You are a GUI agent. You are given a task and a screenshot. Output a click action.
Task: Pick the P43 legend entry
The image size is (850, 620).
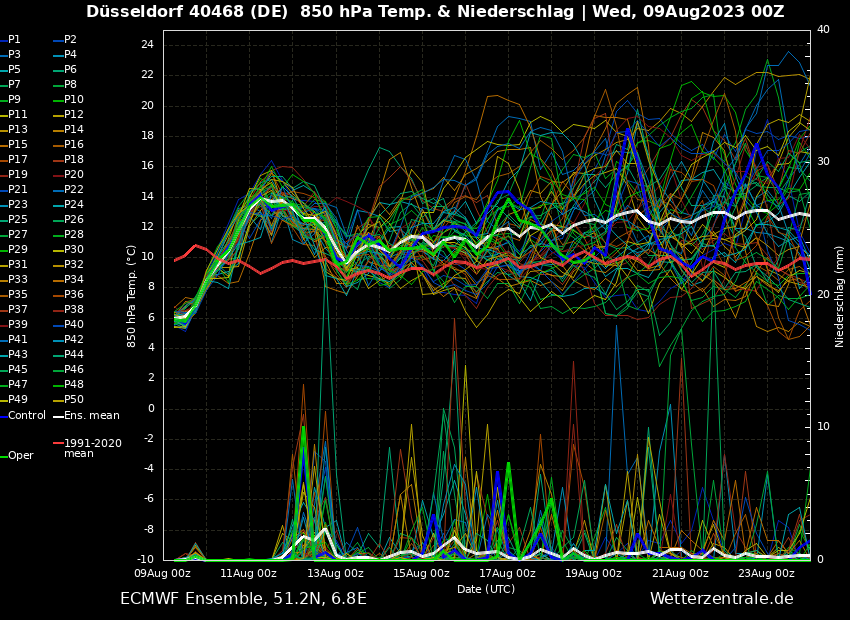tap(18, 355)
